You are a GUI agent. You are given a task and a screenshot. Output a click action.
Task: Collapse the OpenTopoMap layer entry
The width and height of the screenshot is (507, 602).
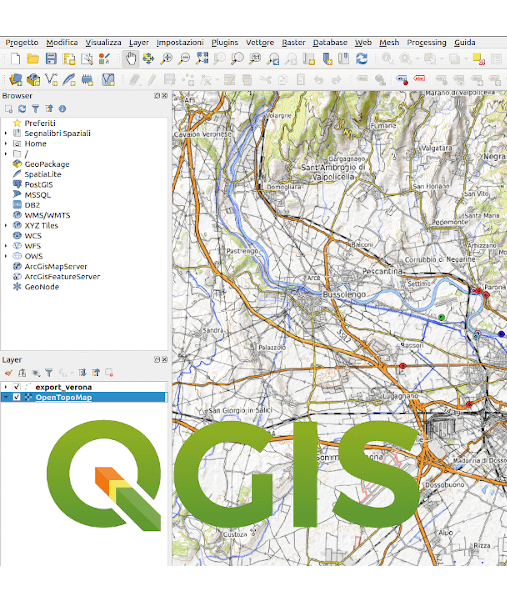6,397
